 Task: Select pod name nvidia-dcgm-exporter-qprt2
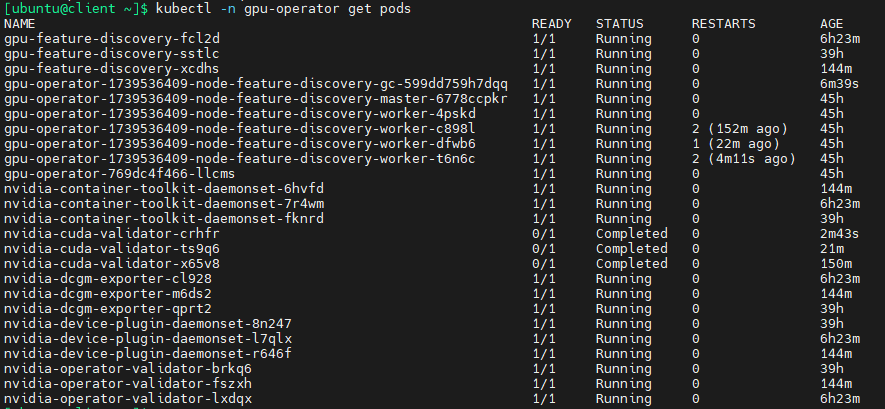pyautogui.click(x=108, y=309)
